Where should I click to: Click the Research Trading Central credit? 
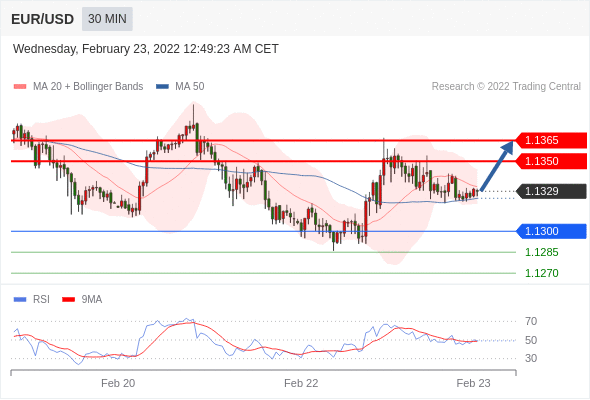click(506, 87)
